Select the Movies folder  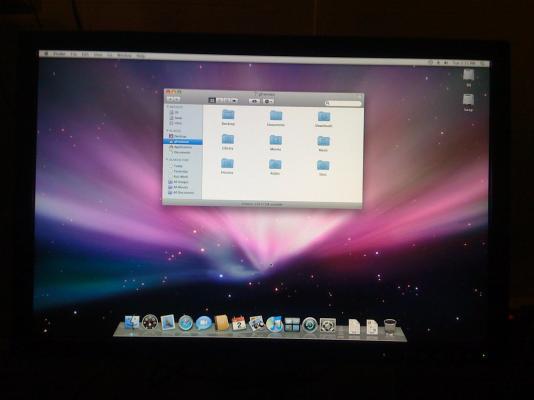276,142
